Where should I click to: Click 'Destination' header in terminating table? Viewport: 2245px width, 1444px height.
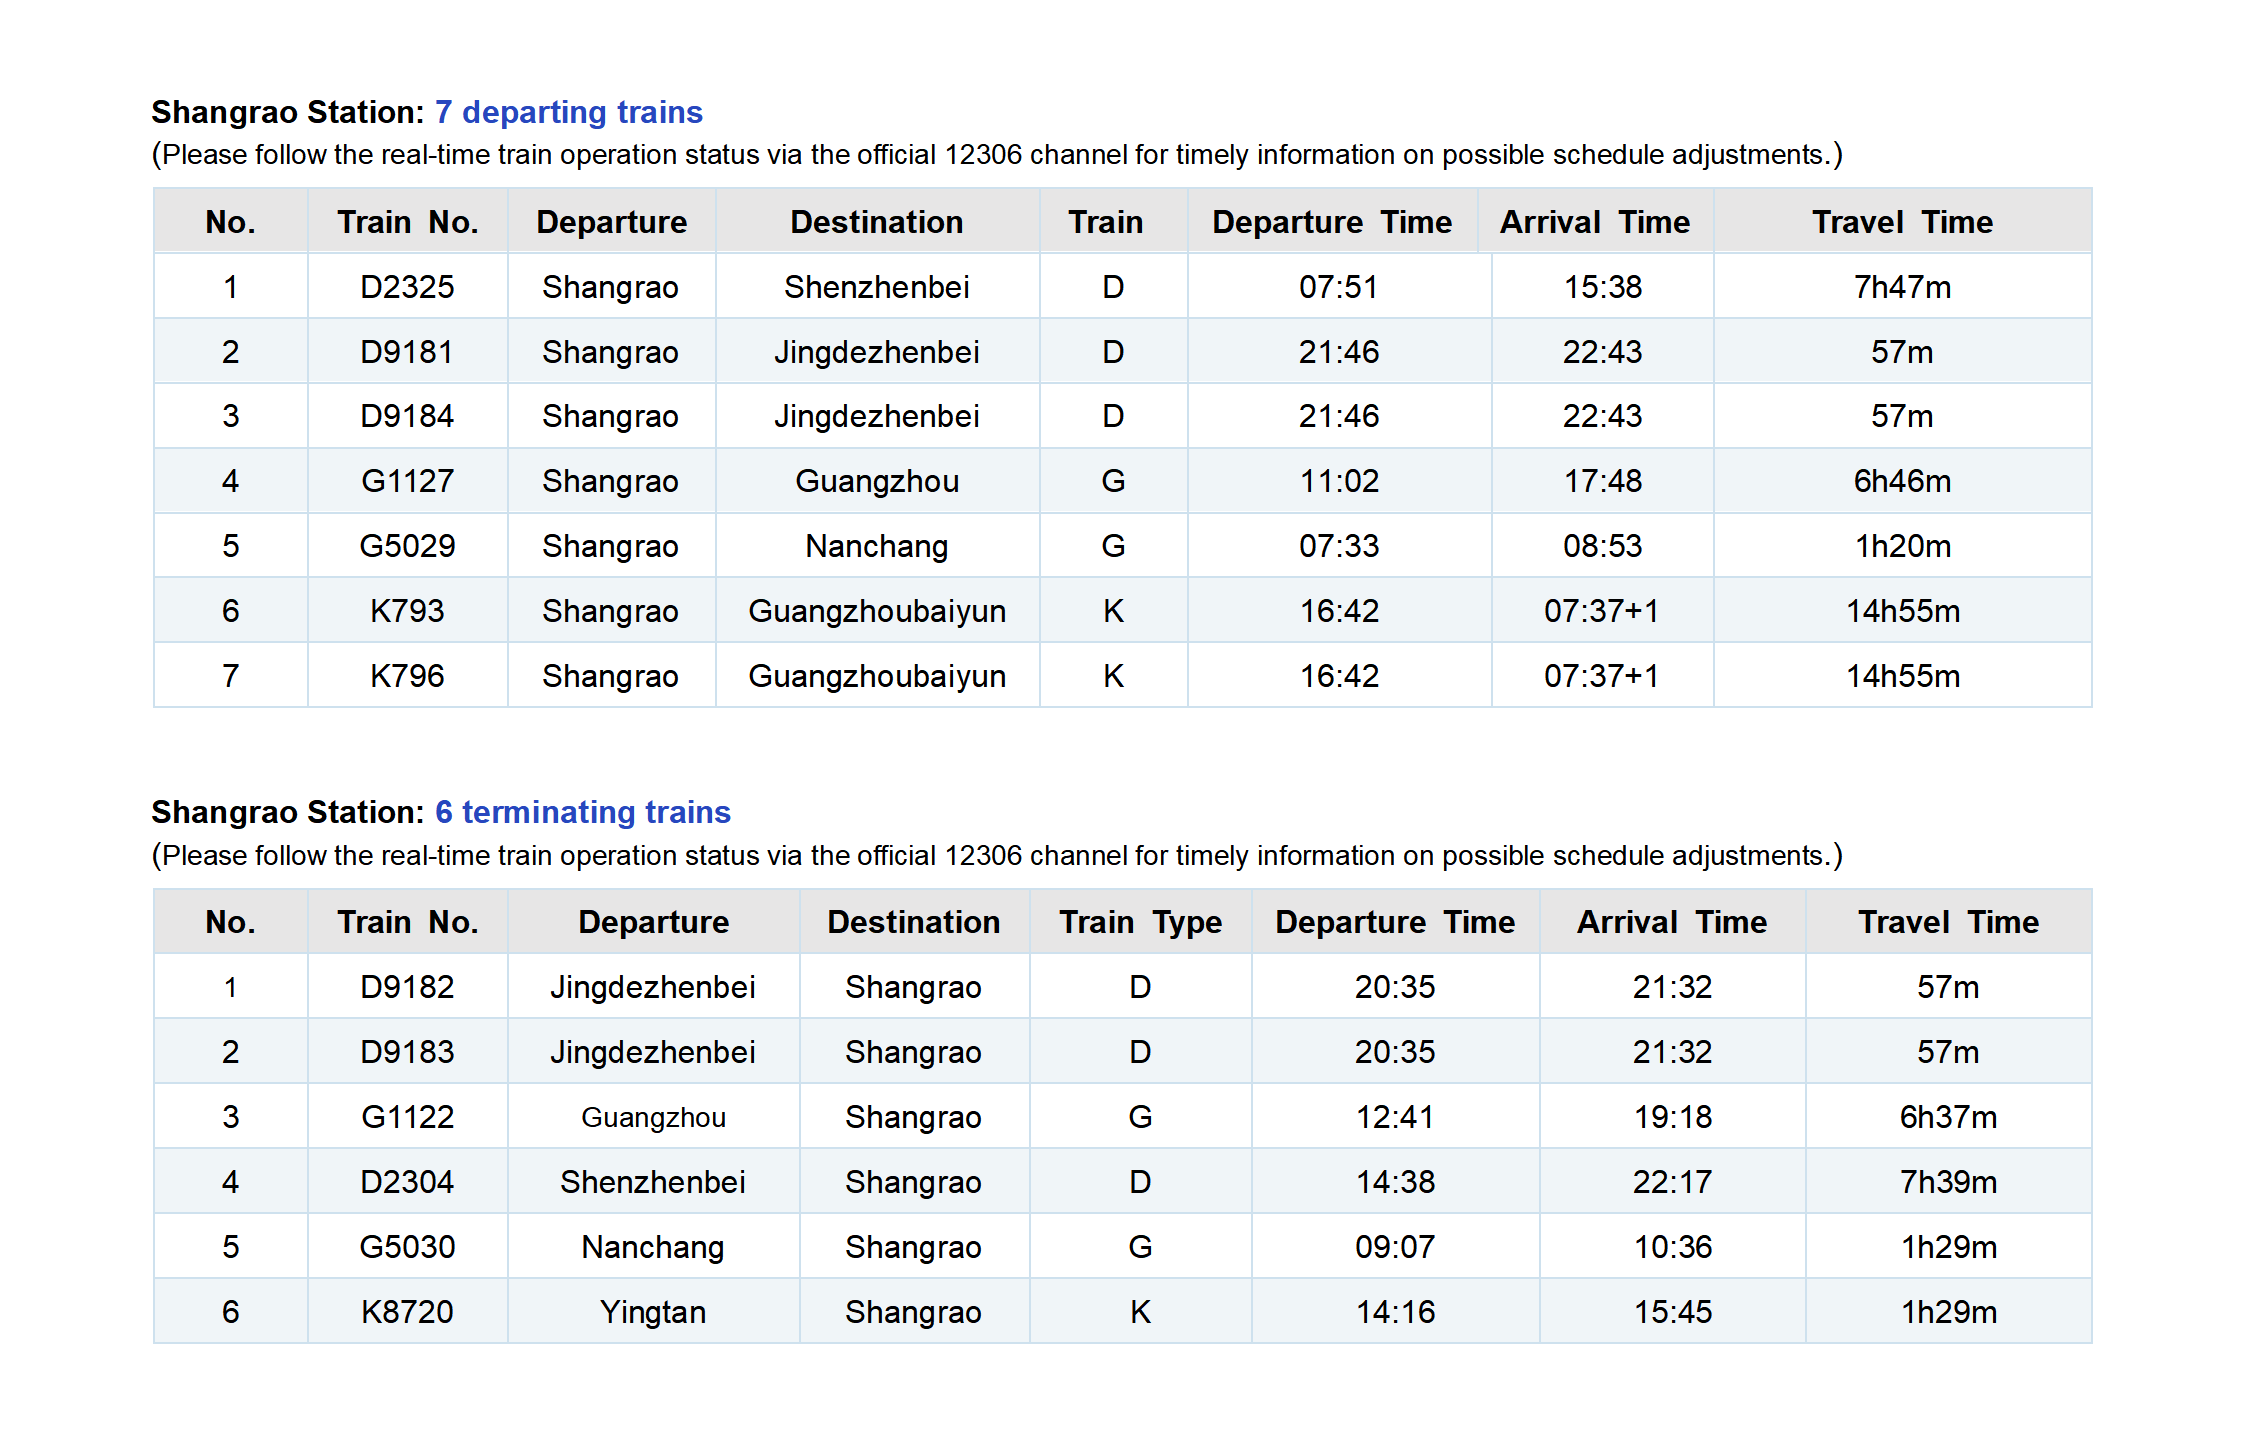914,922
